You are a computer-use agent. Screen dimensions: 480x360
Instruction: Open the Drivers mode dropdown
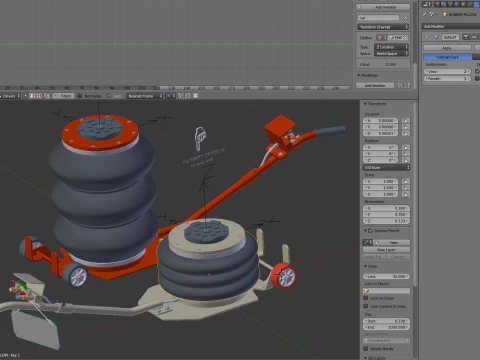tap(10, 96)
